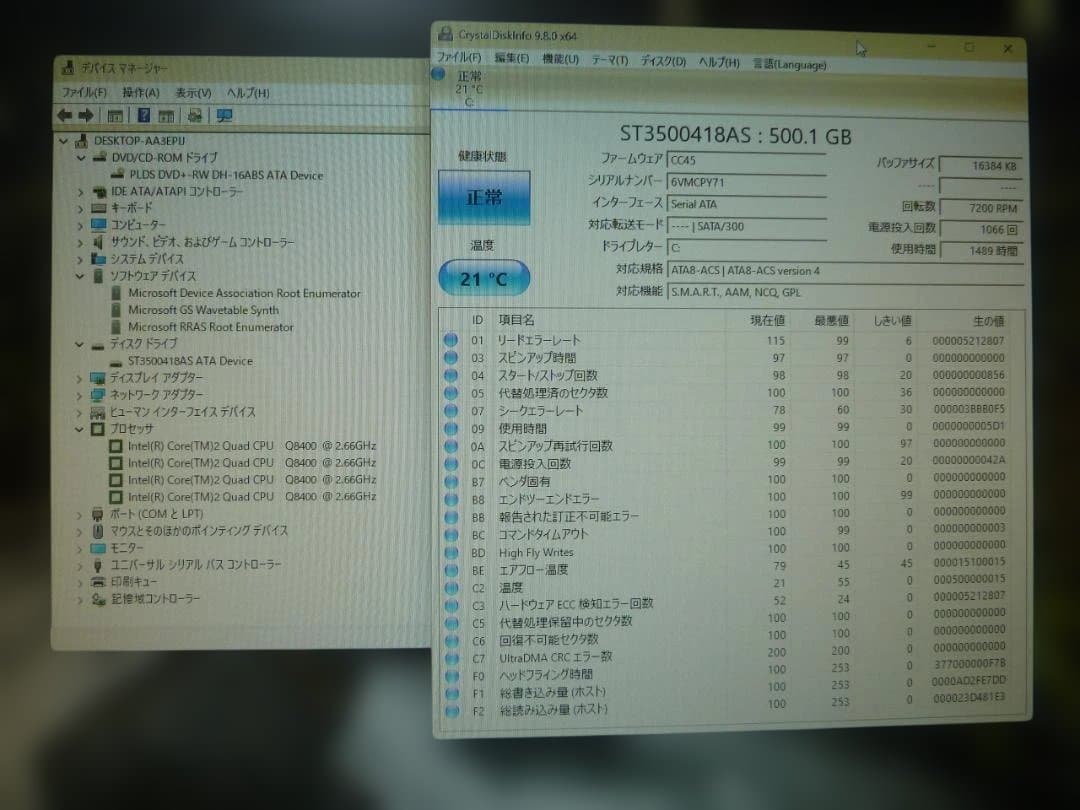Open ファイル(F) menu in Device Manager

click(84, 92)
